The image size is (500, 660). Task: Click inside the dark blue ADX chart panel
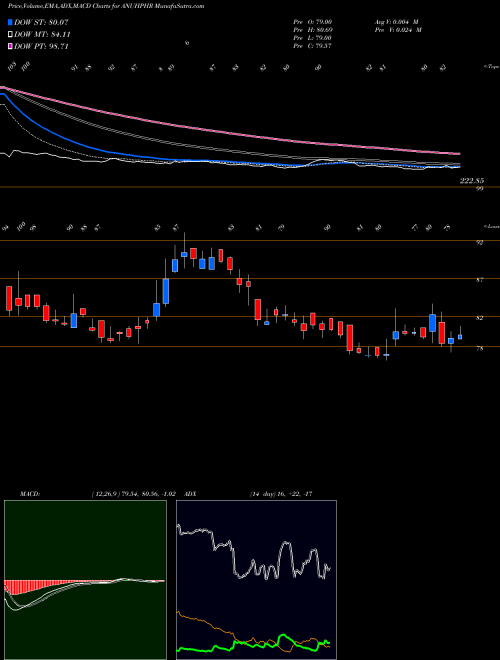pyautogui.click(x=256, y=580)
